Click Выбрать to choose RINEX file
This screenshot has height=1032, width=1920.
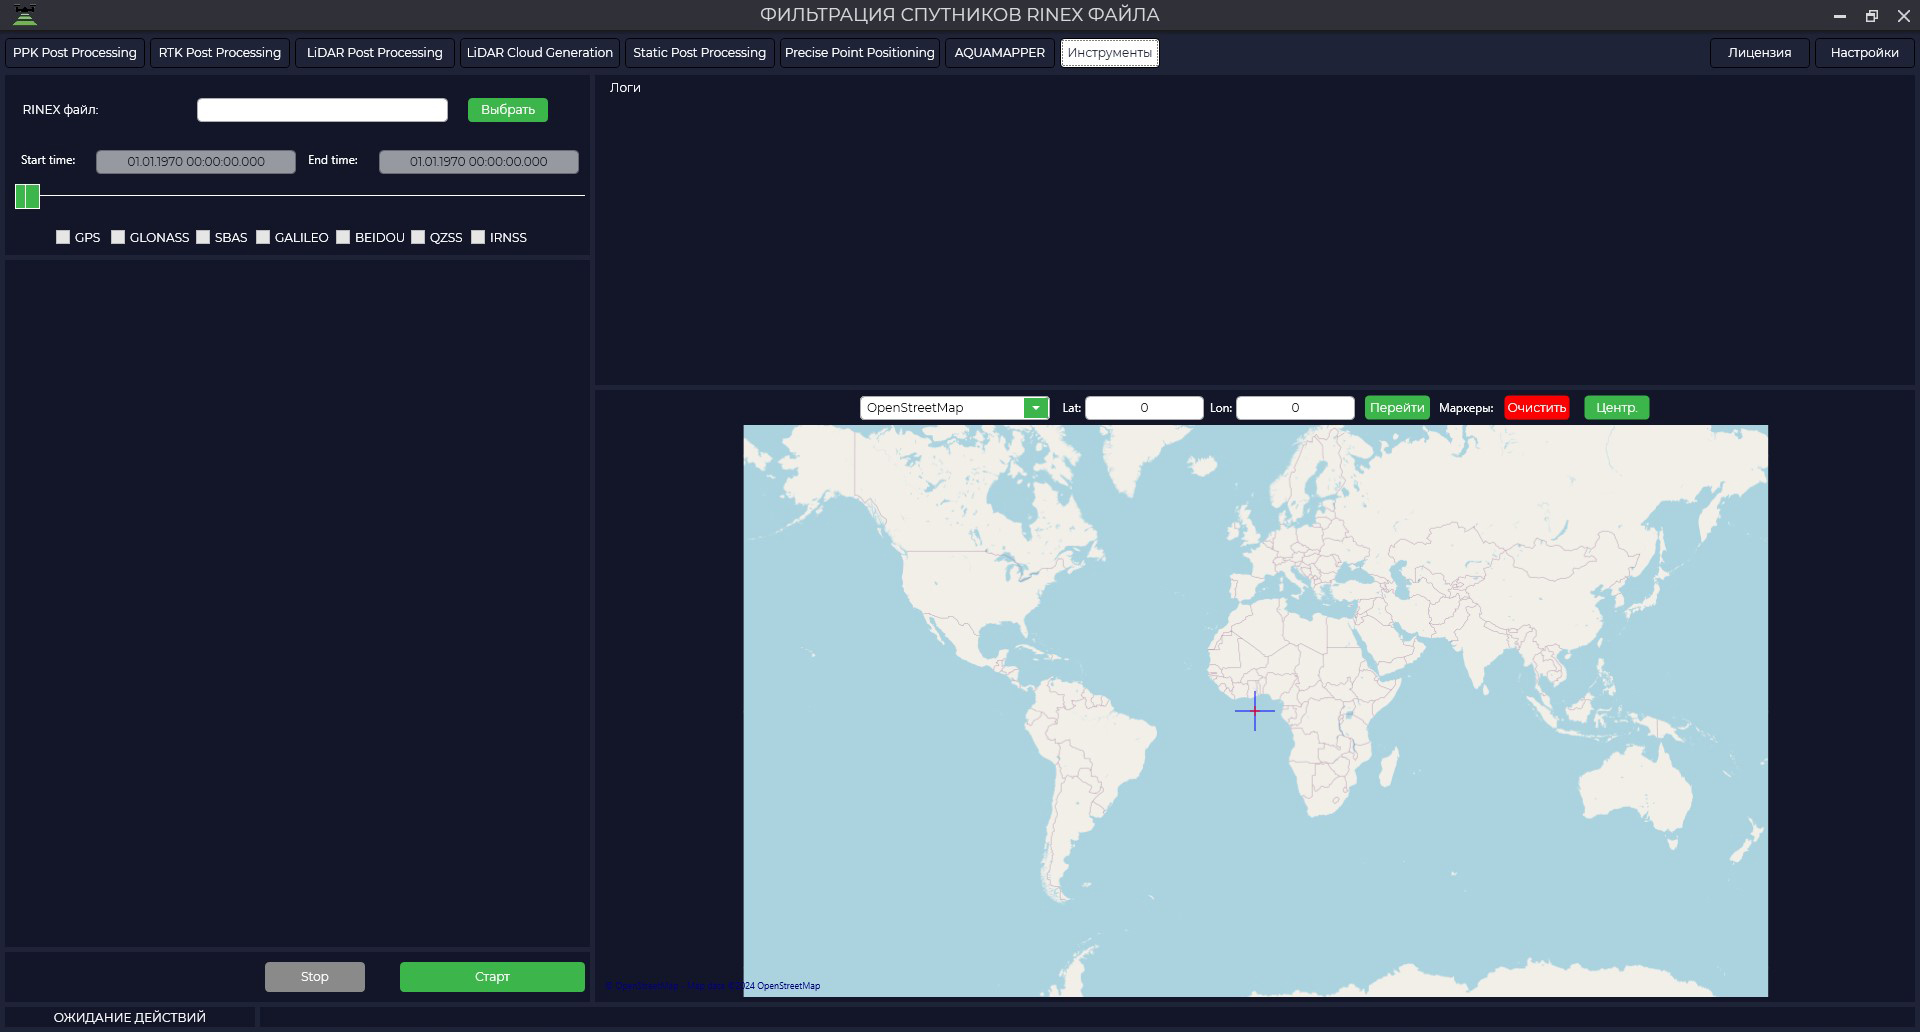coord(508,110)
